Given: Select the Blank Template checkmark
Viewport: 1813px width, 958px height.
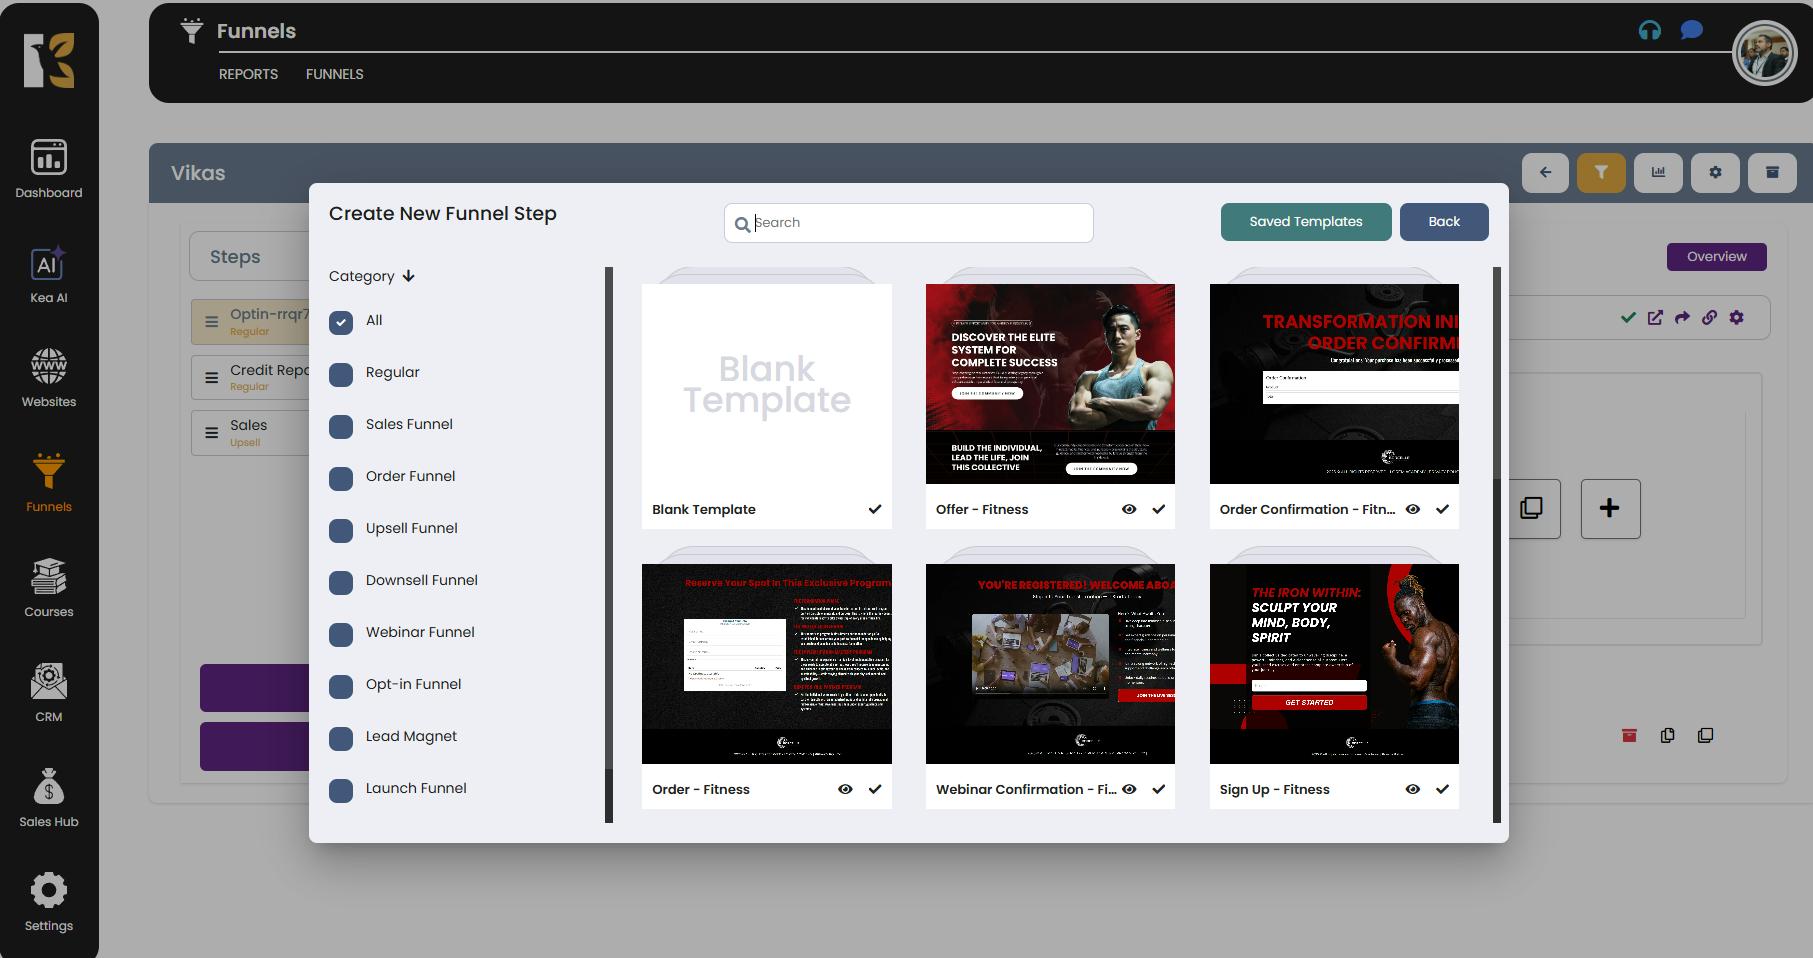Looking at the screenshot, I should pyautogui.click(x=874, y=509).
